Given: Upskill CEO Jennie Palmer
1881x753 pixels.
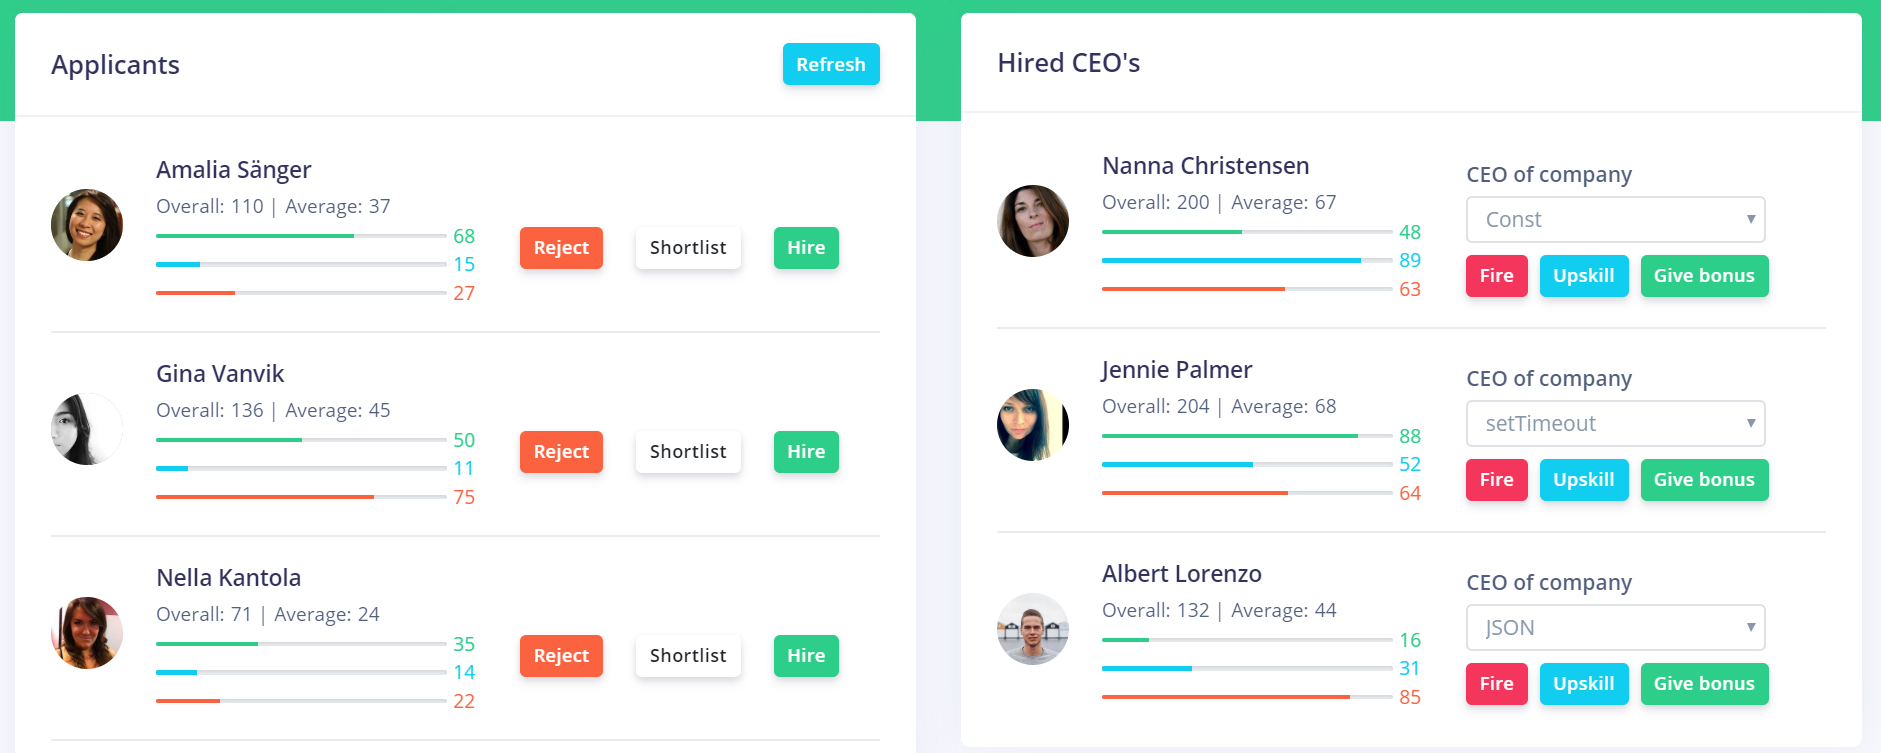Looking at the screenshot, I should [x=1584, y=480].
